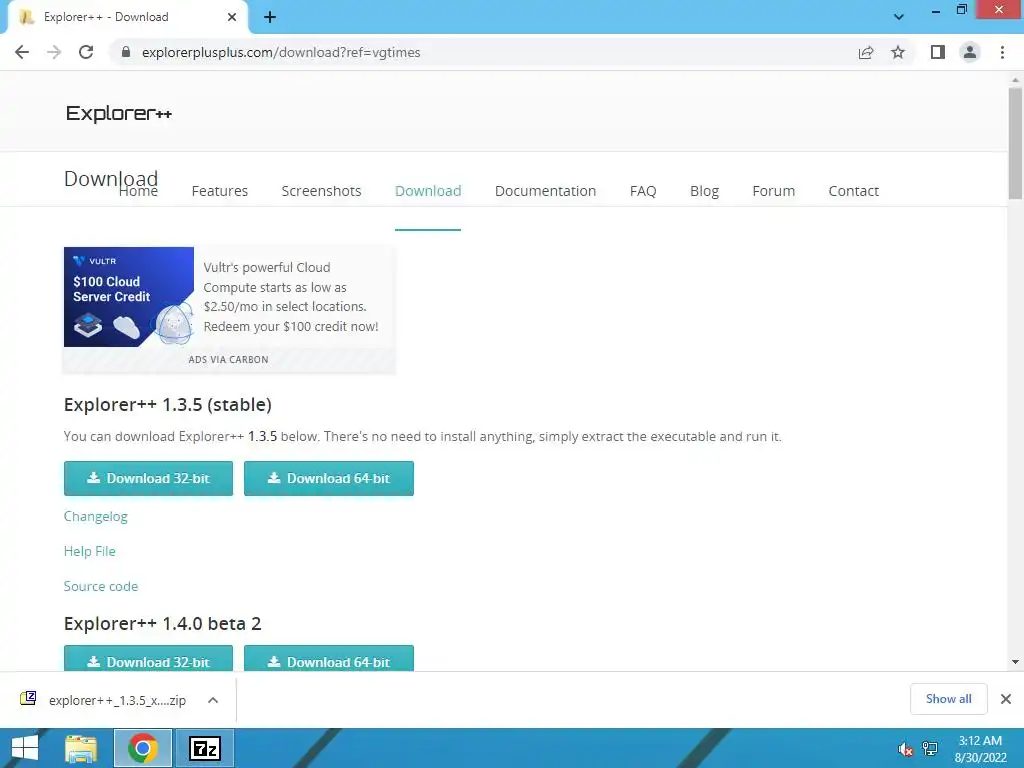This screenshot has width=1024, height=768.
Task: Open the Changelog link
Action: [95, 516]
